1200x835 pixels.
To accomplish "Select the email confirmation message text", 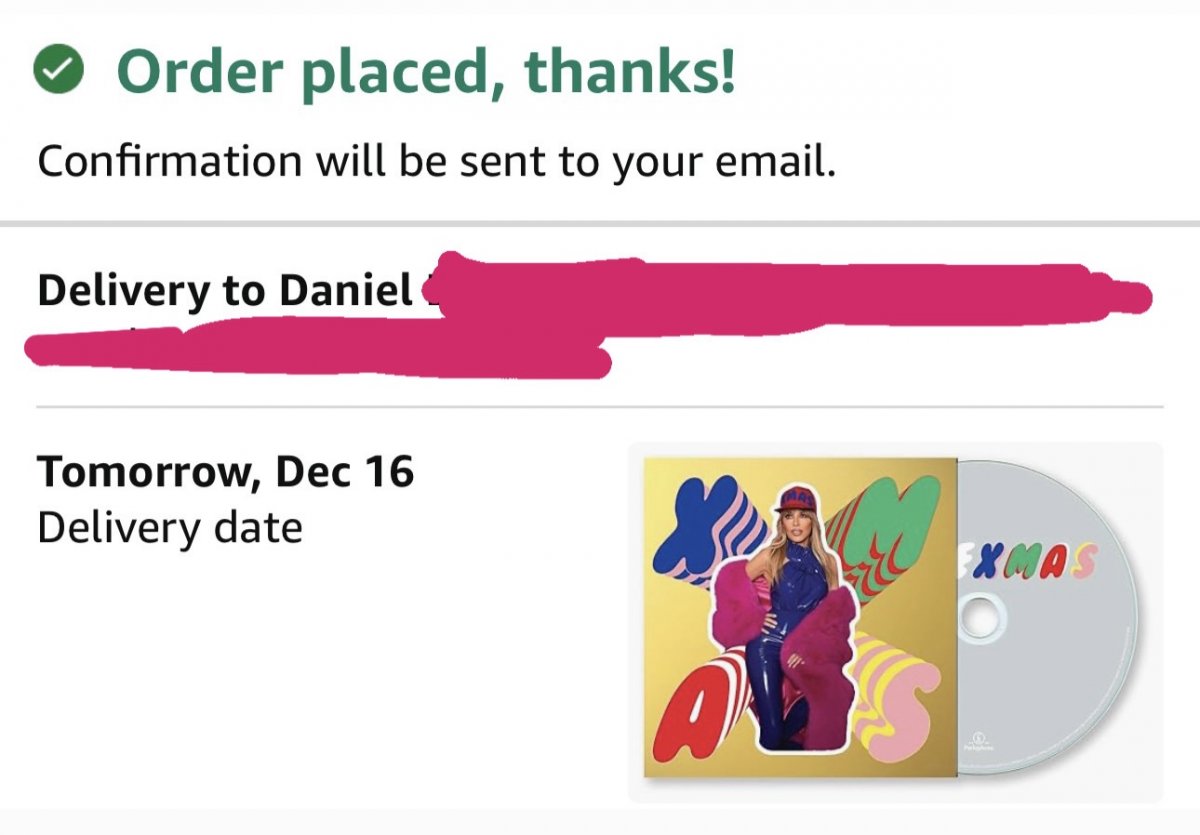I will click(435, 160).
